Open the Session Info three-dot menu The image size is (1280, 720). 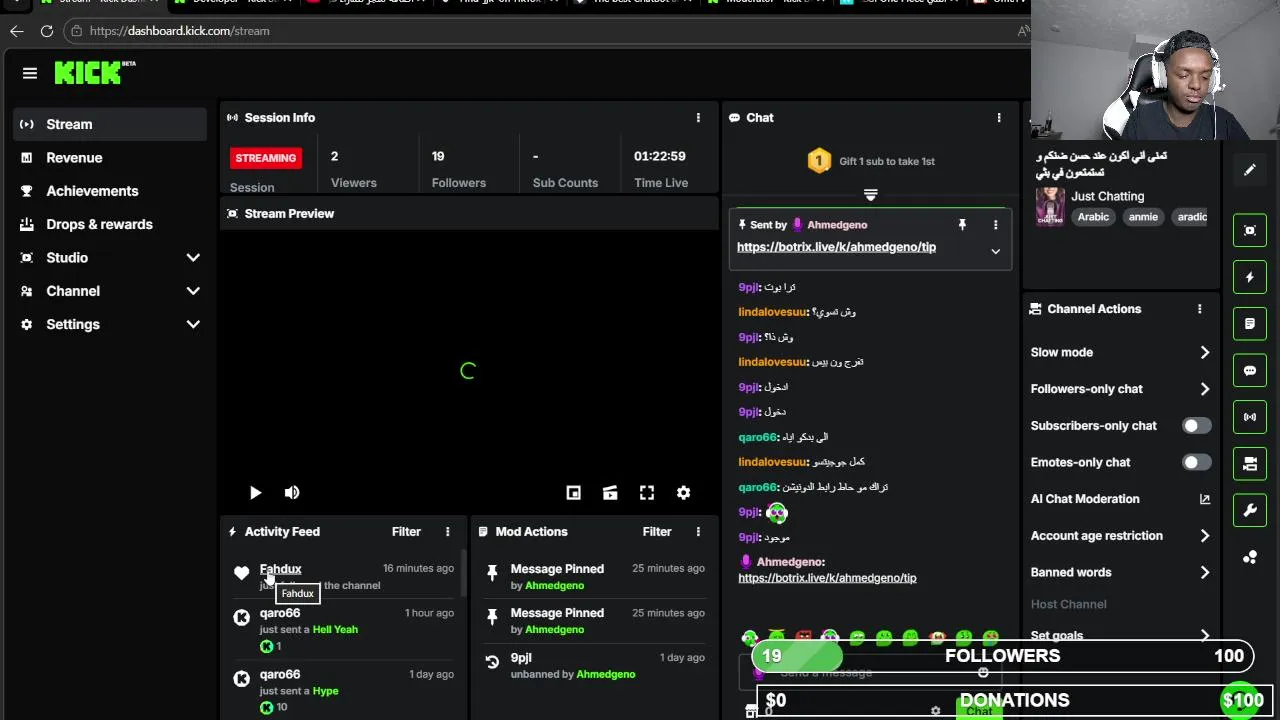[698, 118]
